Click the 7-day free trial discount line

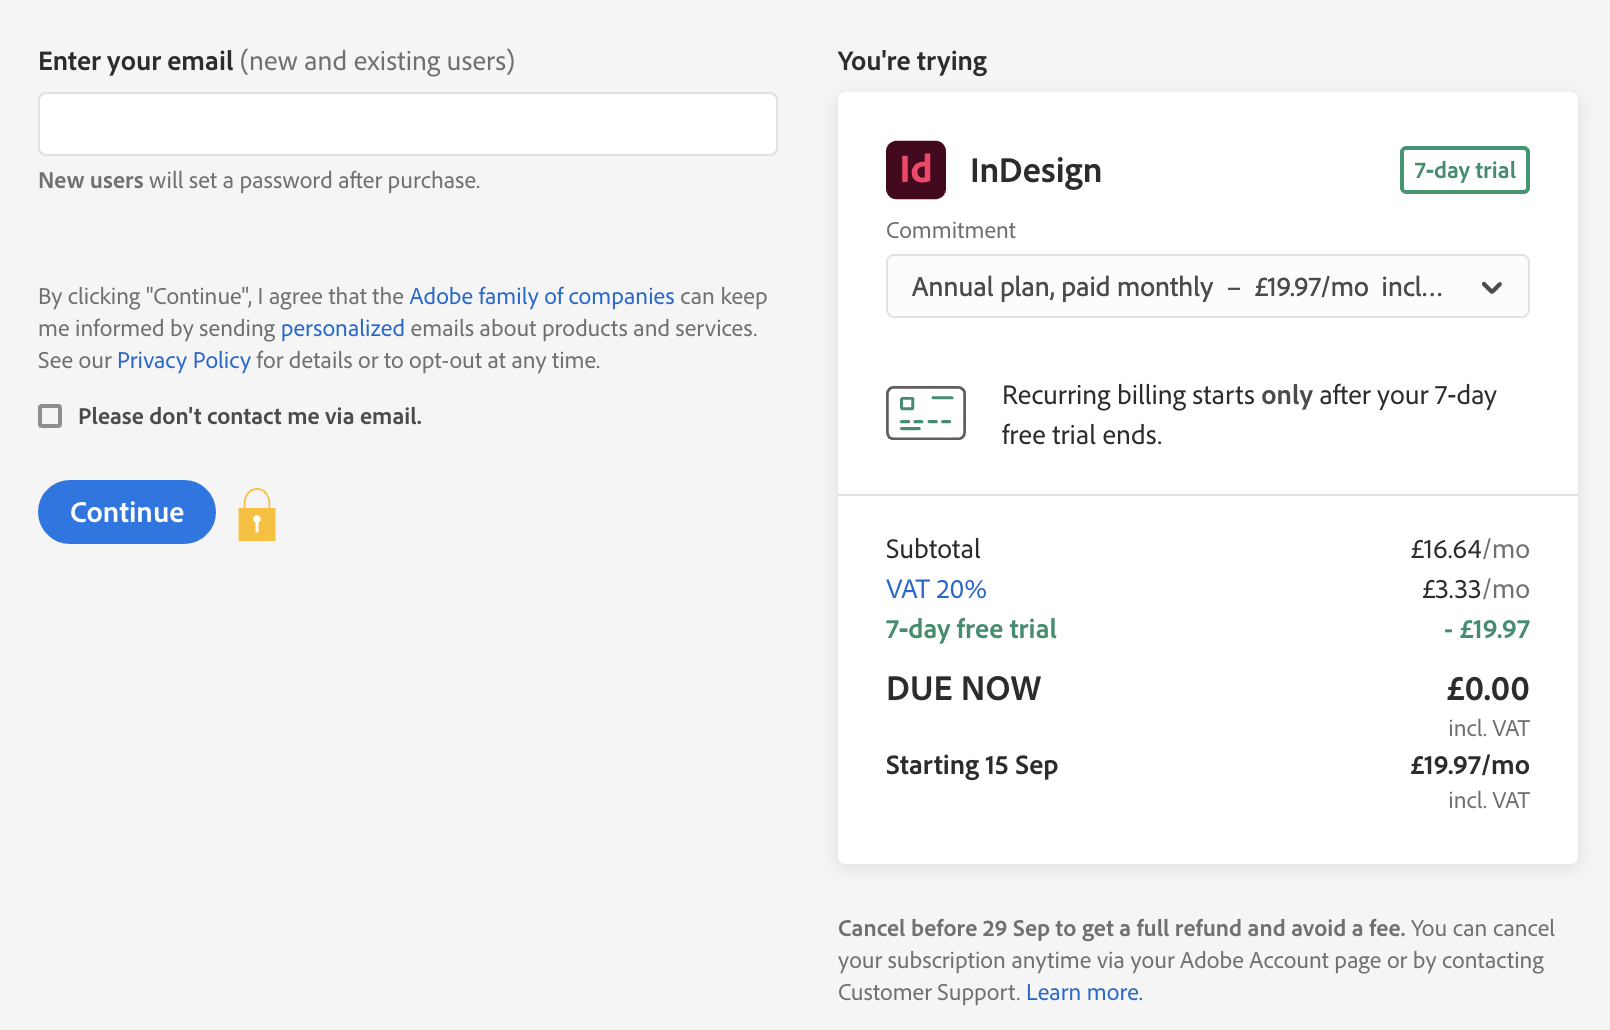point(970,629)
